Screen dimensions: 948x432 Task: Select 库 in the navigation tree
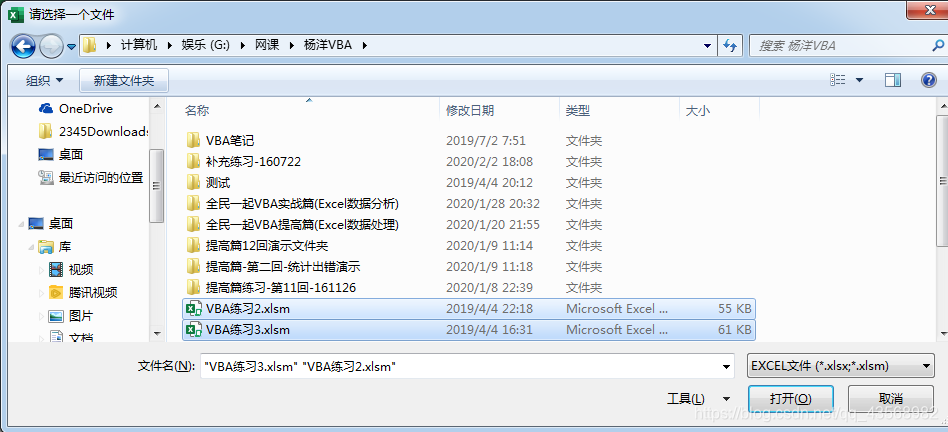coord(55,247)
